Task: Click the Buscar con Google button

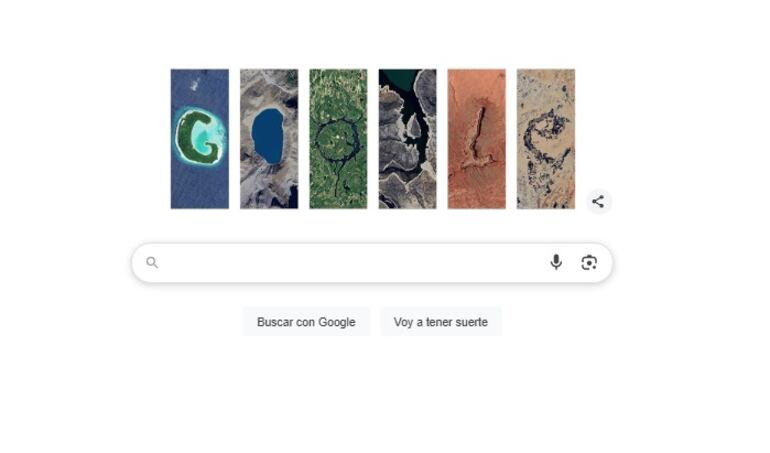Action: (306, 322)
